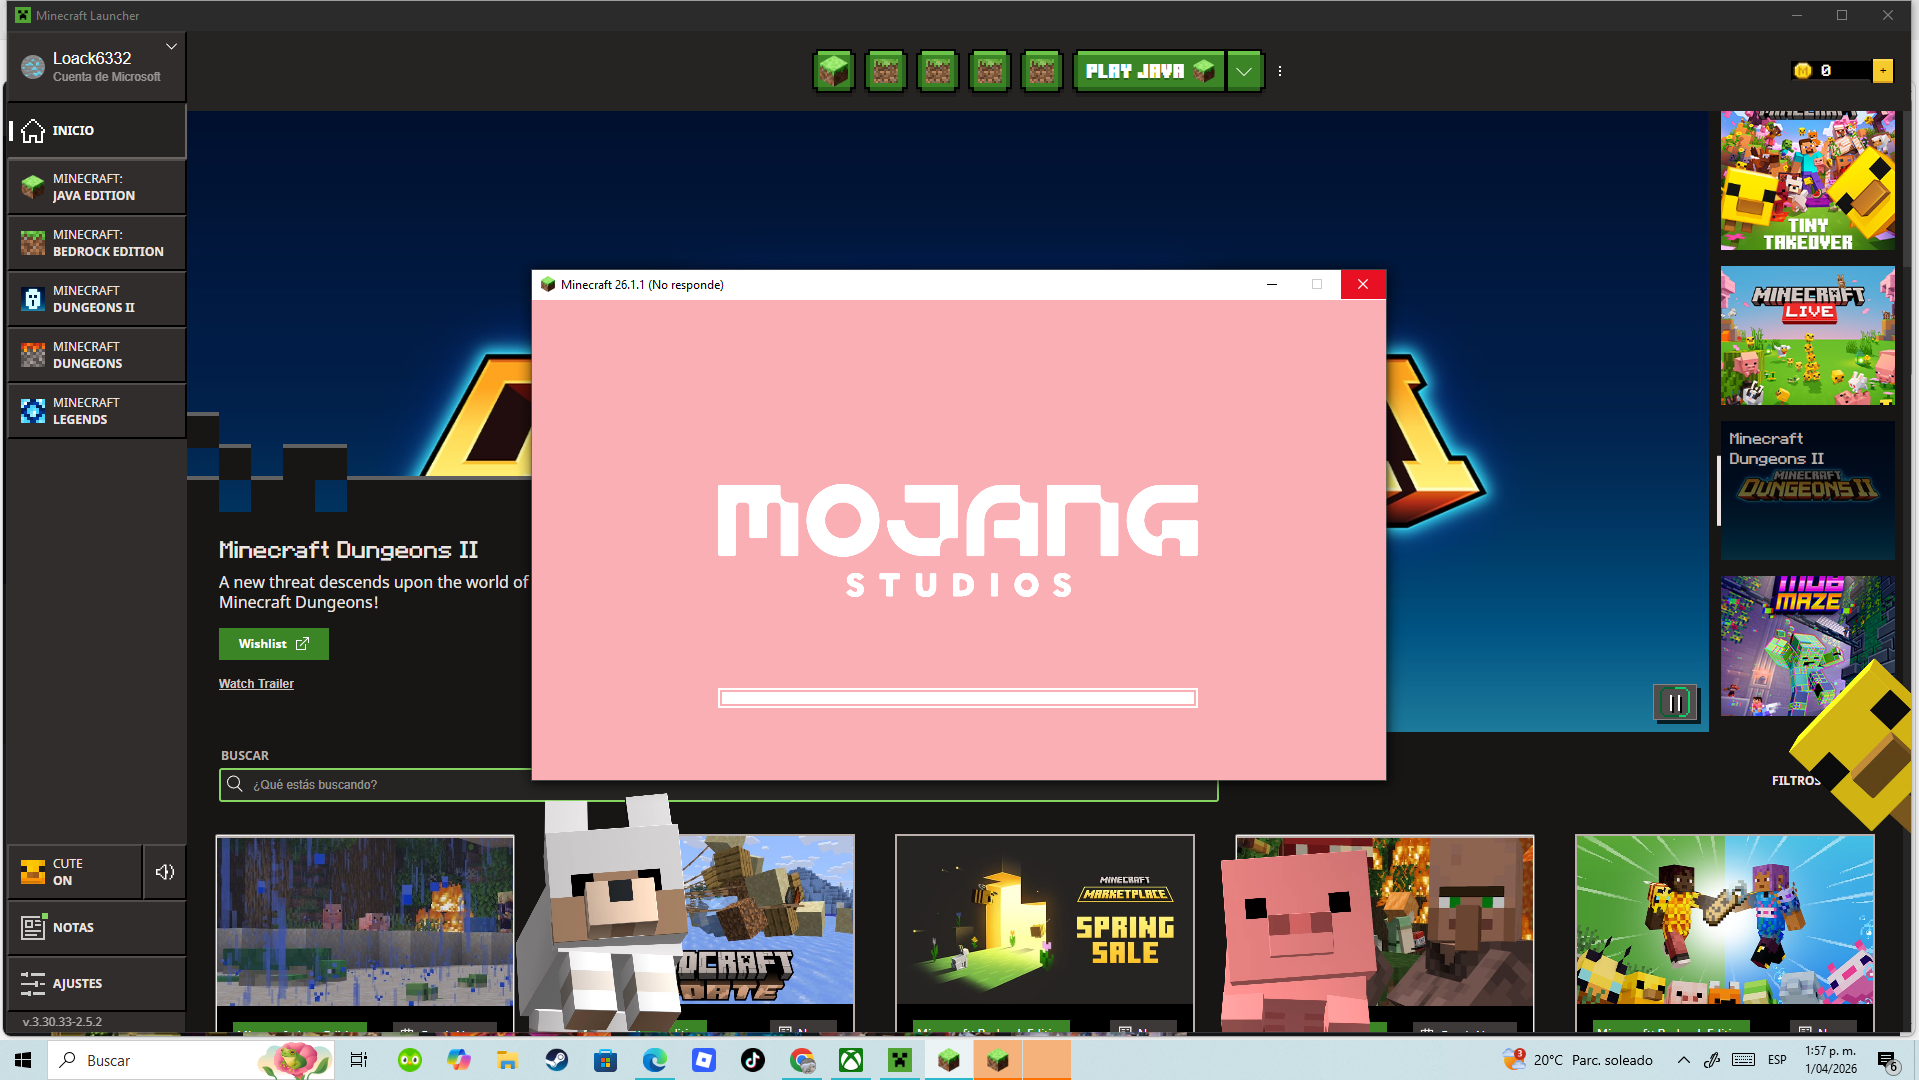Open the Watch Trailer link
Screen dimensions: 1919x1080
coord(256,684)
